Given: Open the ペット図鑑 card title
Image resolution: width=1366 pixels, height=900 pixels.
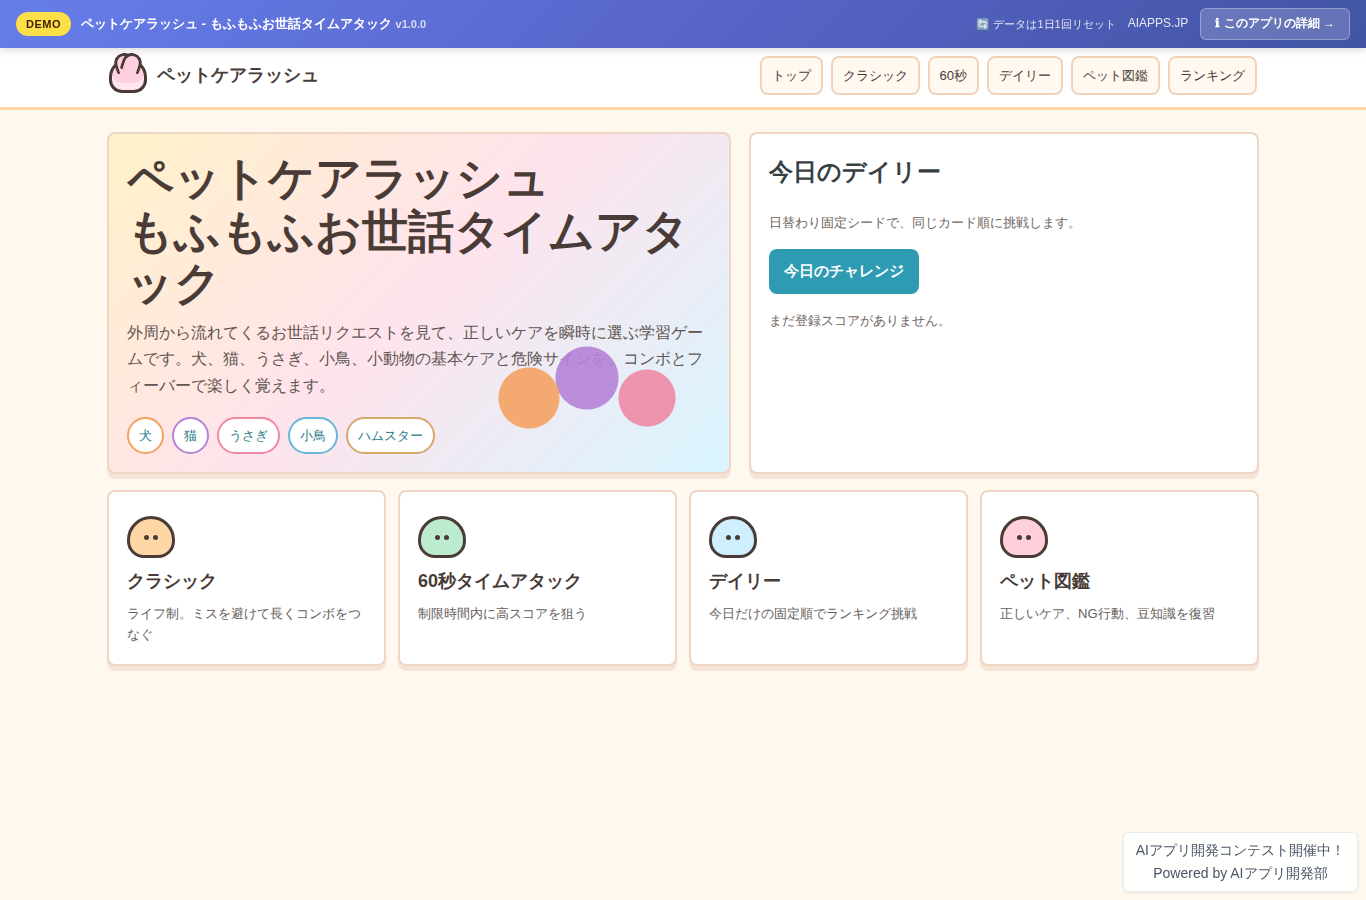Looking at the screenshot, I should [x=1045, y=581].
